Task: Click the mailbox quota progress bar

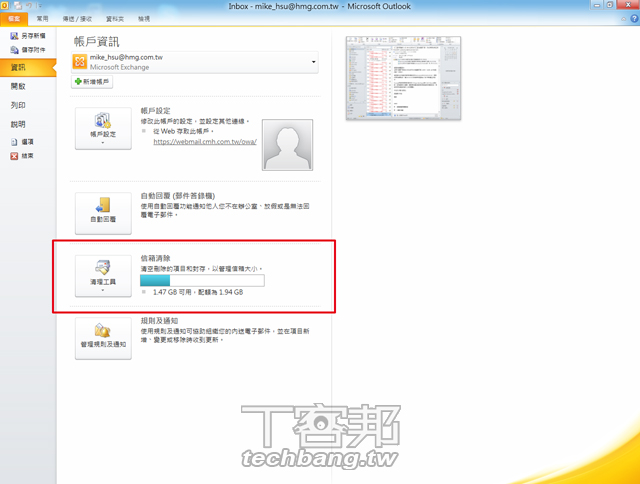Action: (x=202, y=280)
